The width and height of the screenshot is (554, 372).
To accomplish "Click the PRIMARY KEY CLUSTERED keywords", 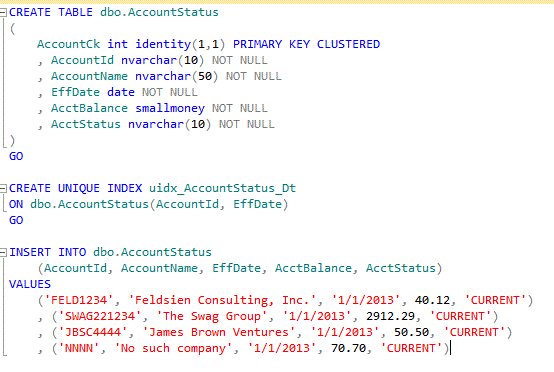I will click(306, 44).
